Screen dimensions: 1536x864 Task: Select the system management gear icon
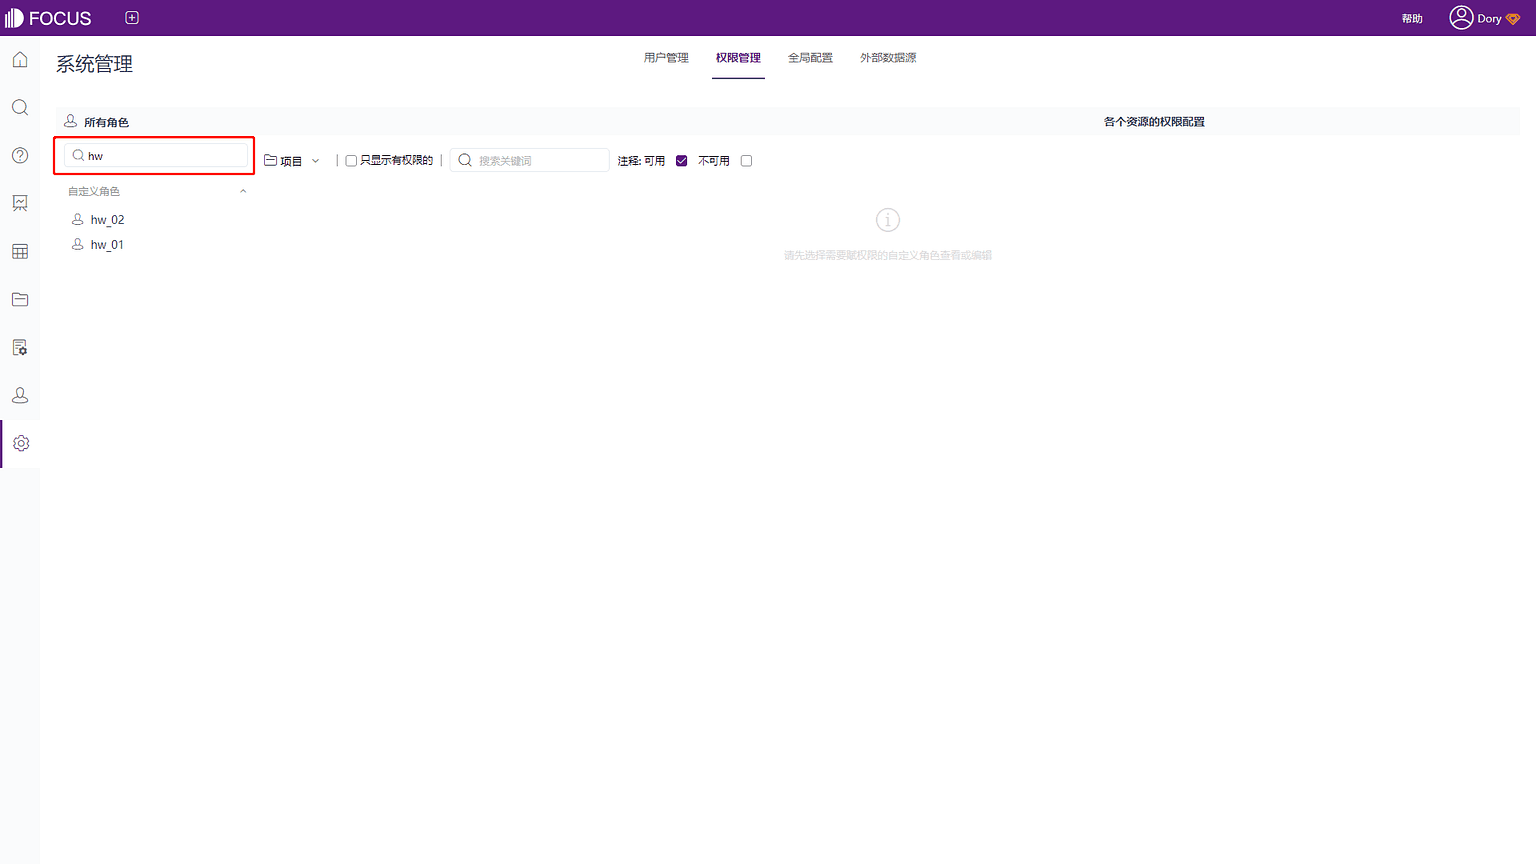[21, 443]
